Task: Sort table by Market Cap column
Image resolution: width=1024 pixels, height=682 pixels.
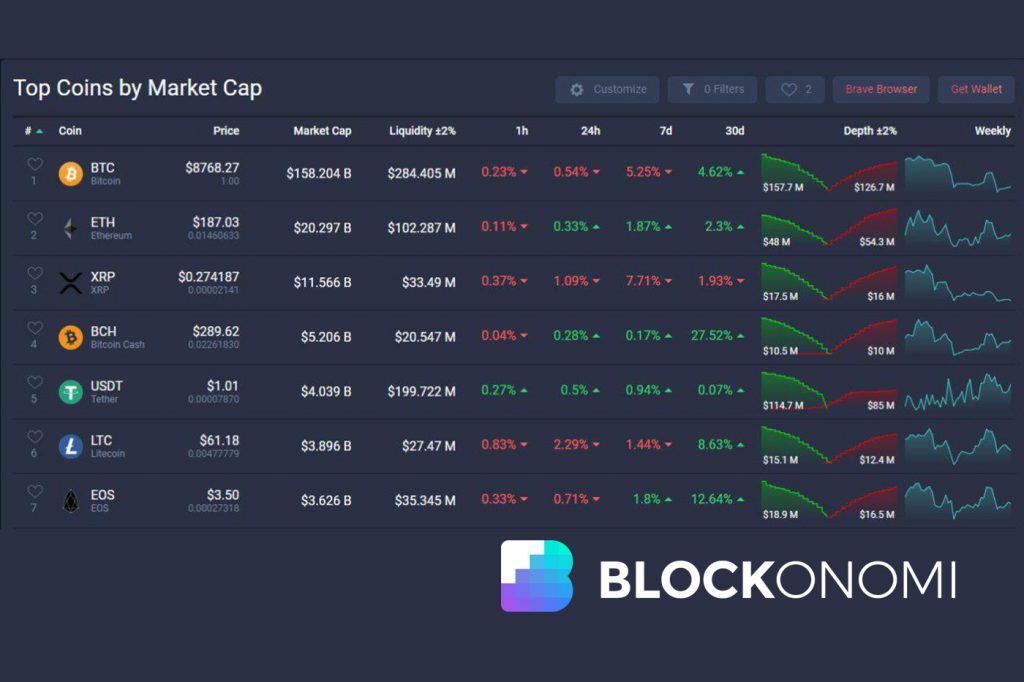Action: [322, 131]
